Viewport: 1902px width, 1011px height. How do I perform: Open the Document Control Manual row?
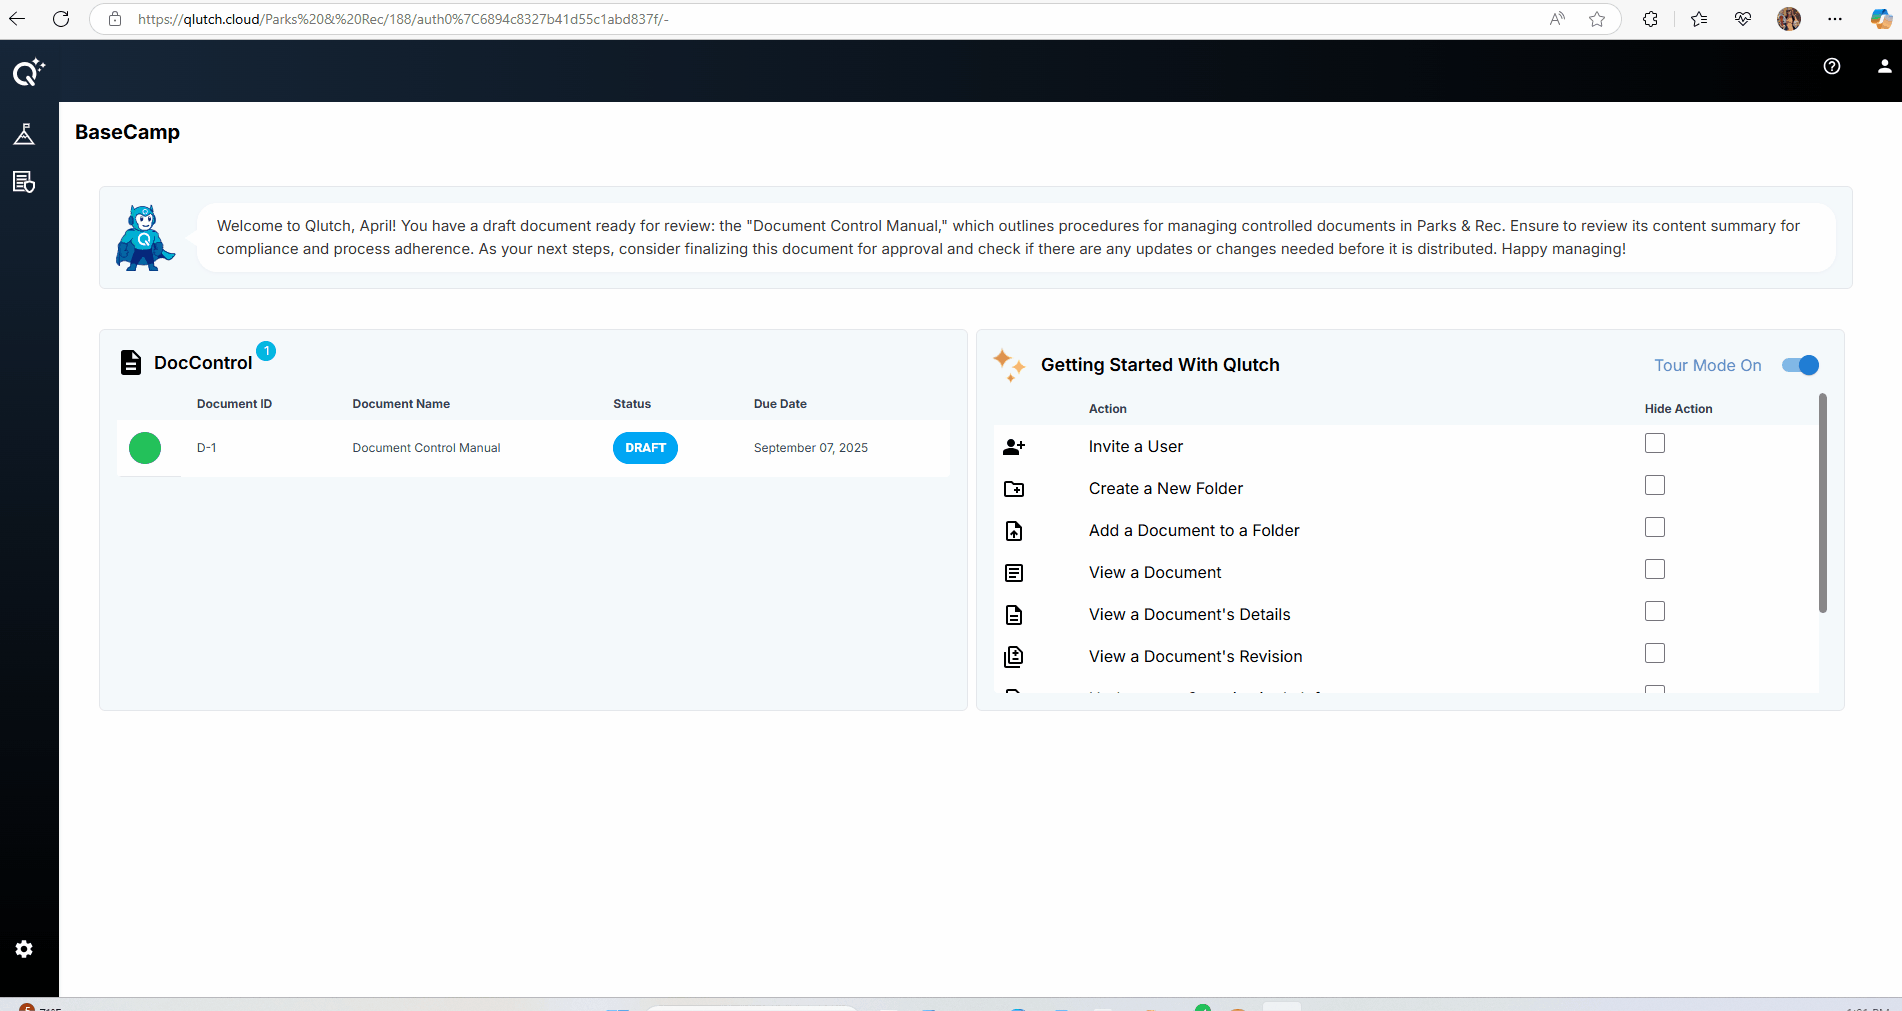tap(534, 448)
